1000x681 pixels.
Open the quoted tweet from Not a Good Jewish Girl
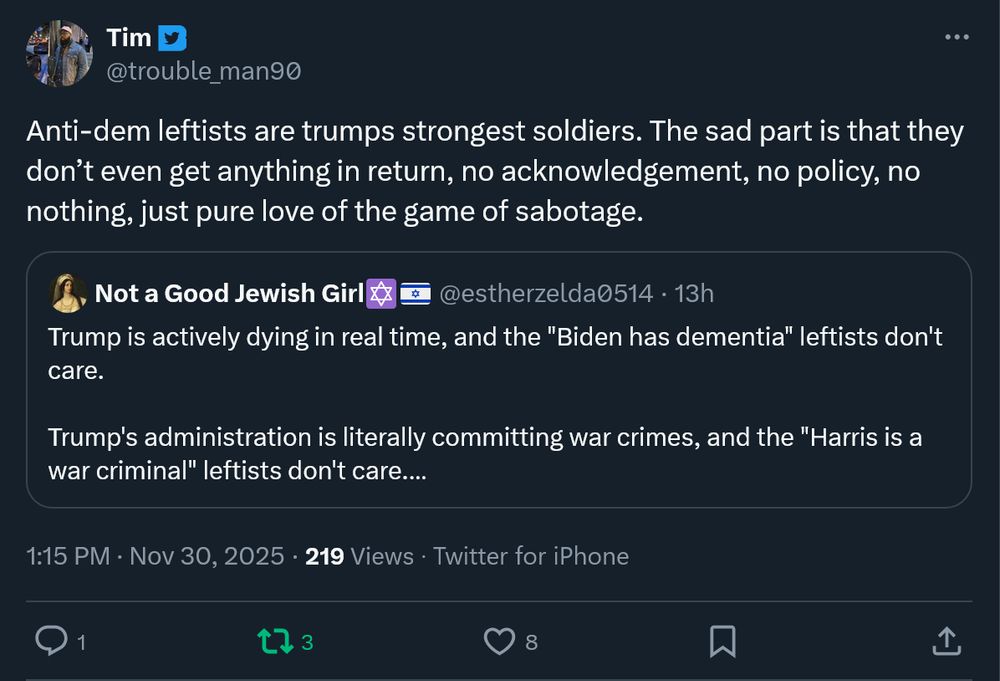500,400
